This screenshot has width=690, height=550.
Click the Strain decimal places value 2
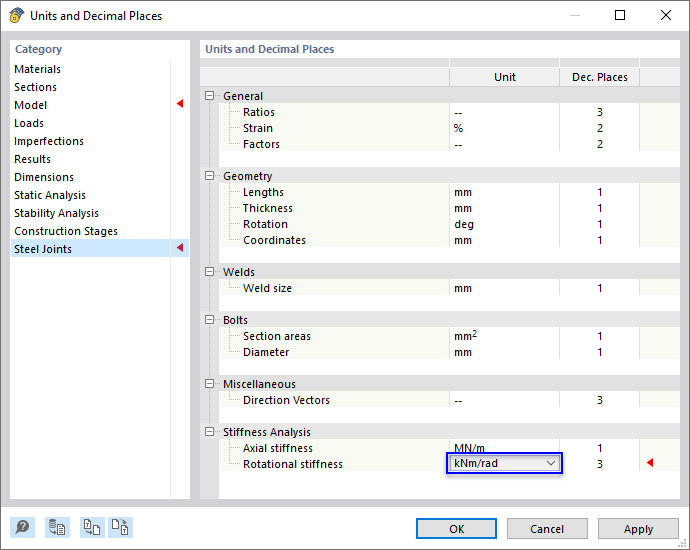[599, 128]
